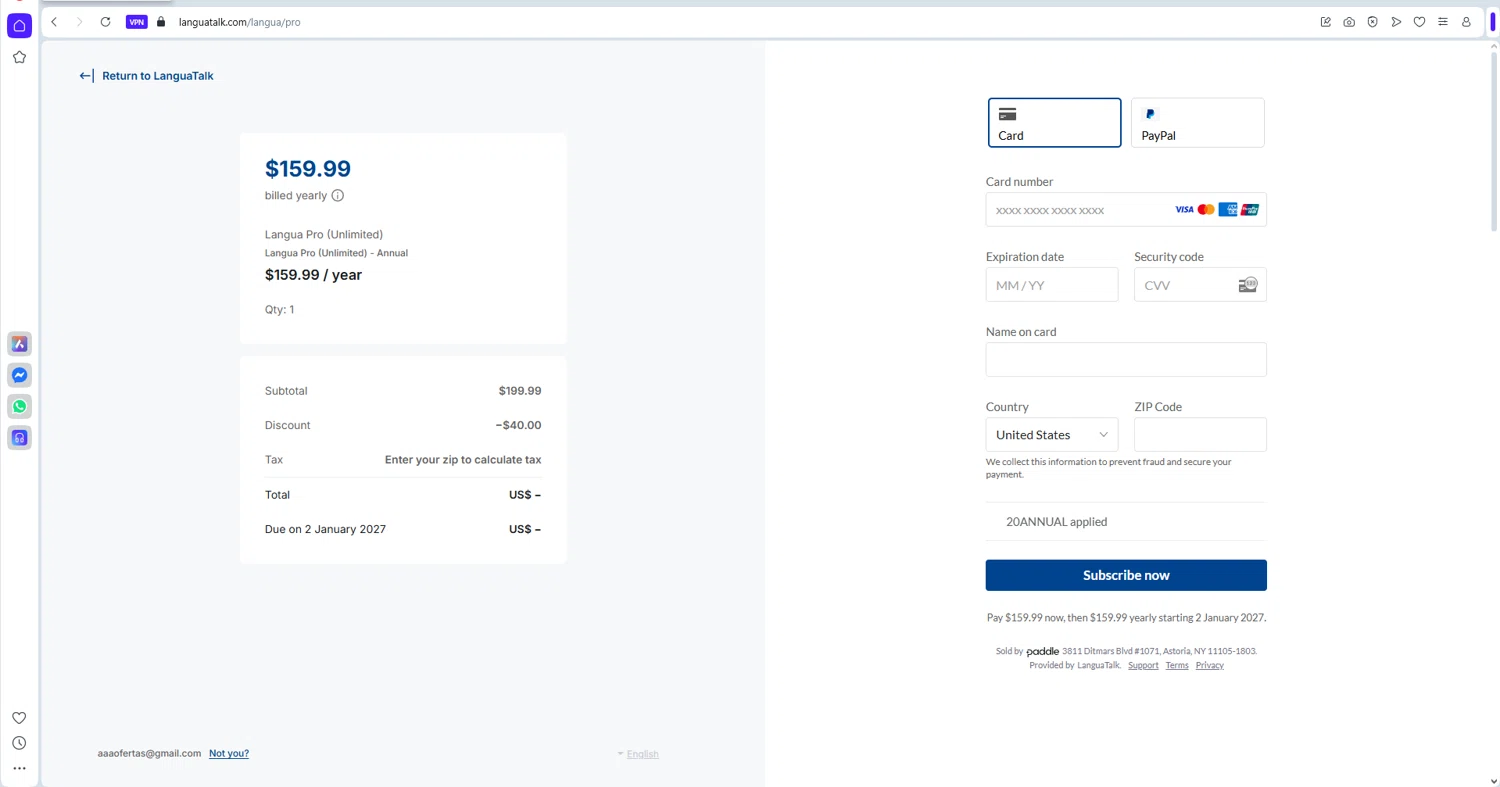View site security padlock info
1500x787 pixels.
pyautogui.click(x=161, y=22)
